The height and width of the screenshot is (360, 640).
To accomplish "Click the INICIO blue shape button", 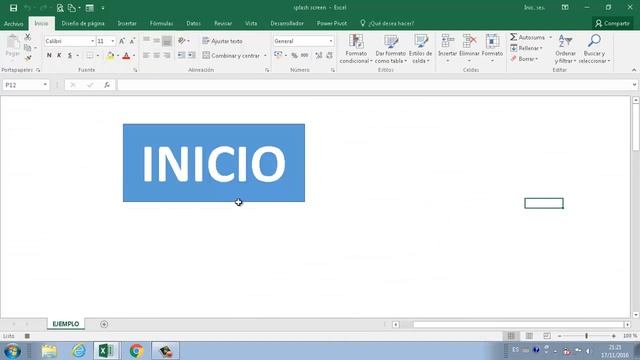I will click(214, 163).
